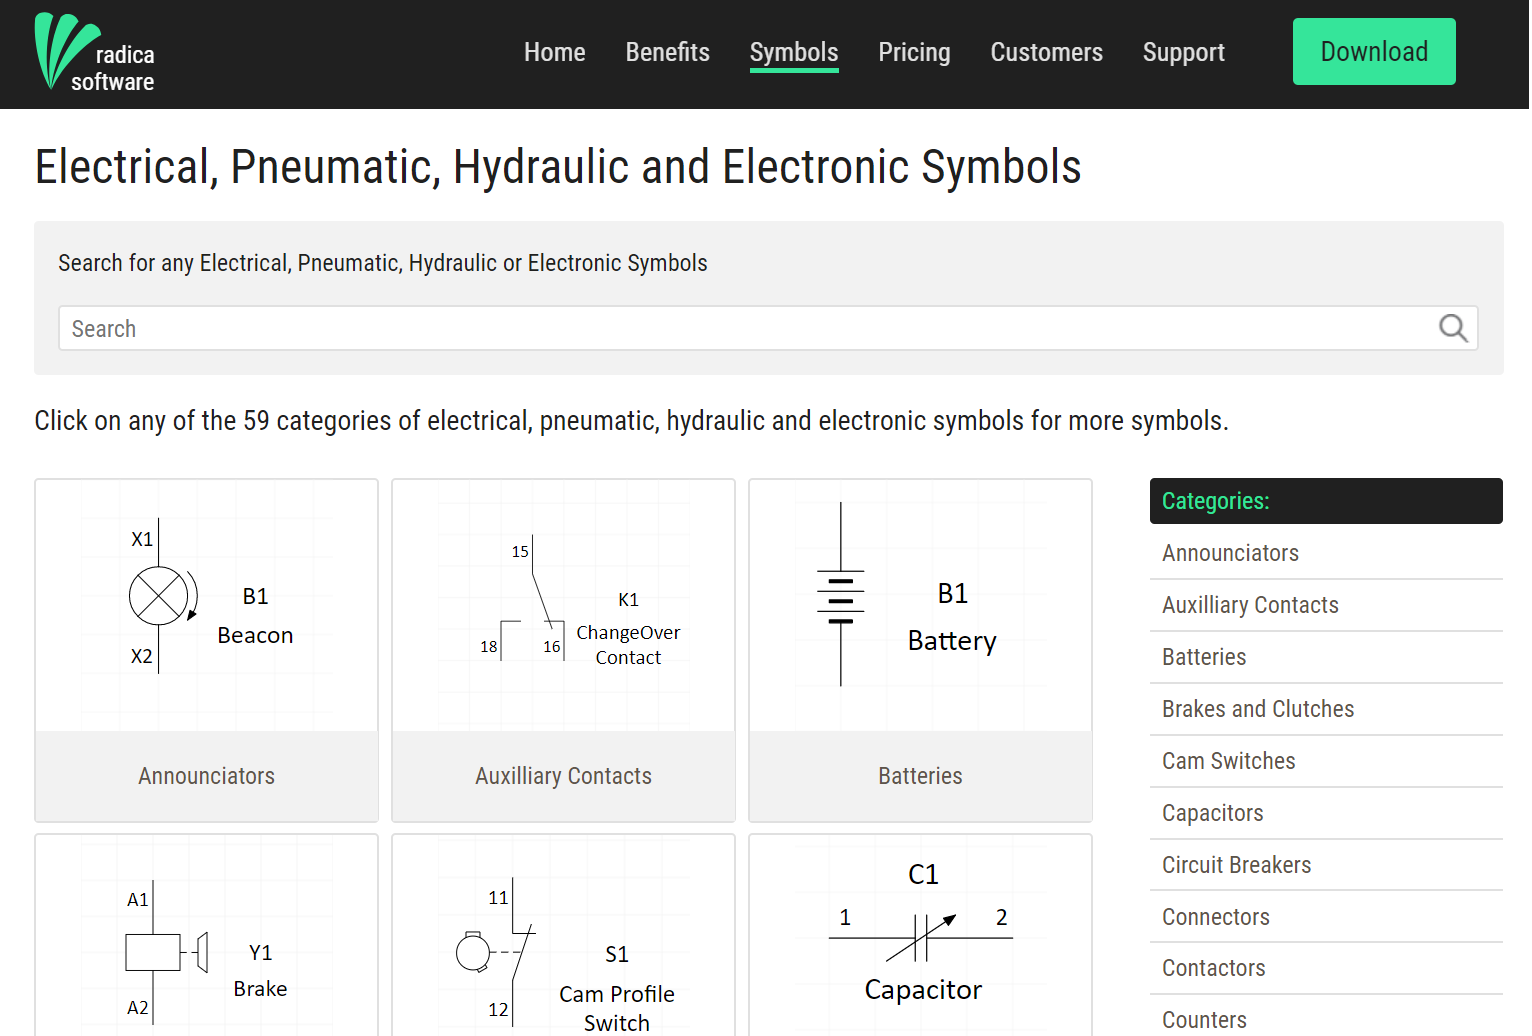Open the Support page
1532x1036 pixels.
pos(1184,52)
